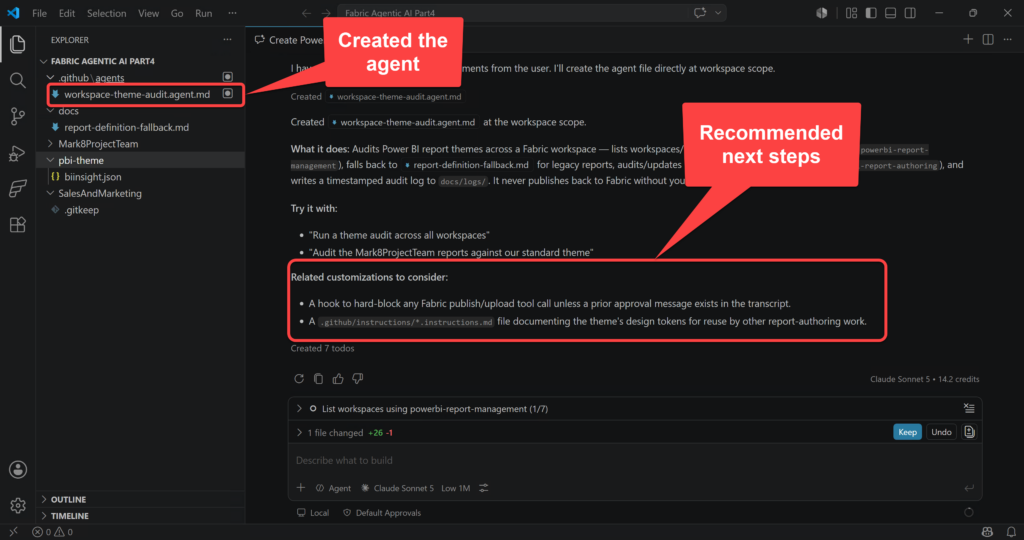
Task: Click the remote window icon in status bar
Action: coord(13,532)
